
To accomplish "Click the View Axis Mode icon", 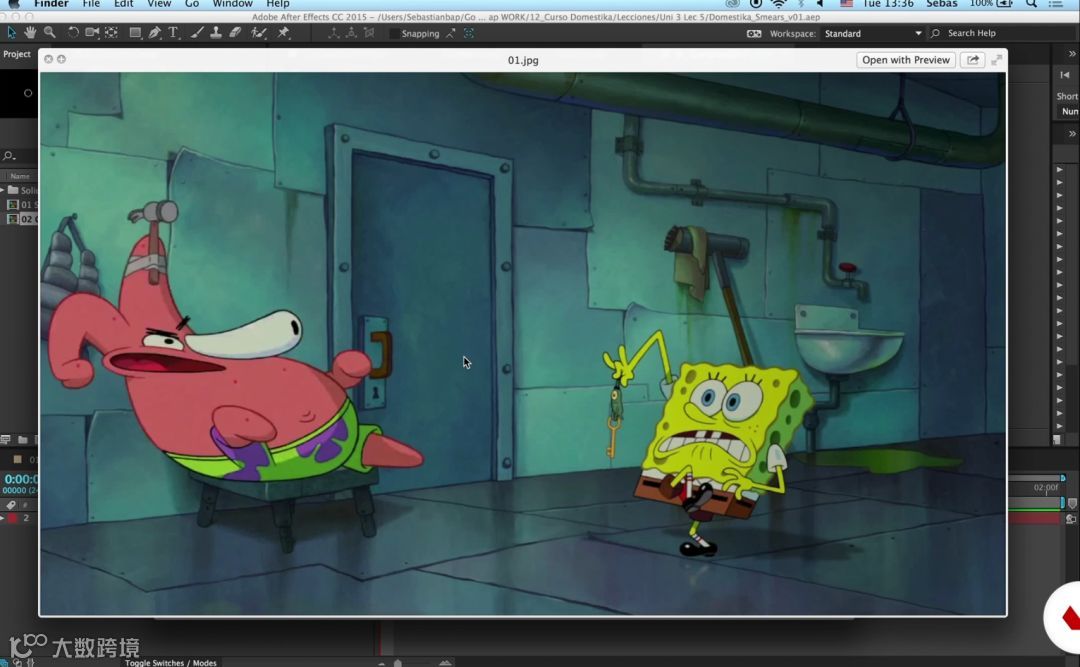I will click(369, 32).
